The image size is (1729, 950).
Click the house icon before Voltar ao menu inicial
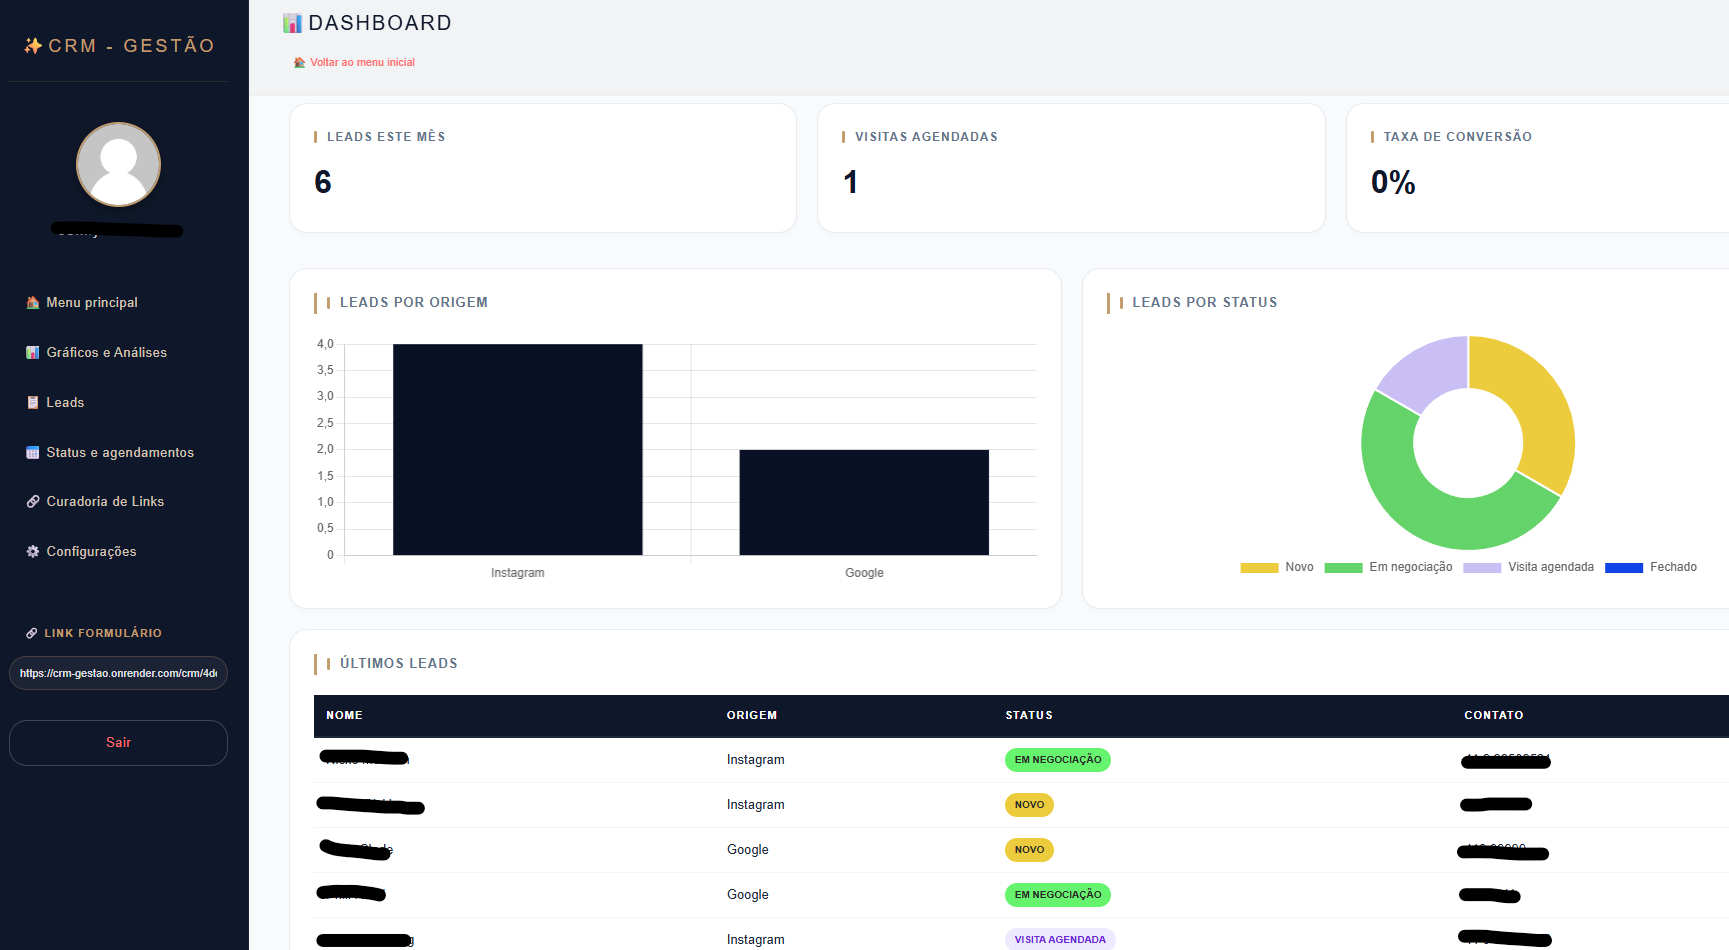coord(299,62)
